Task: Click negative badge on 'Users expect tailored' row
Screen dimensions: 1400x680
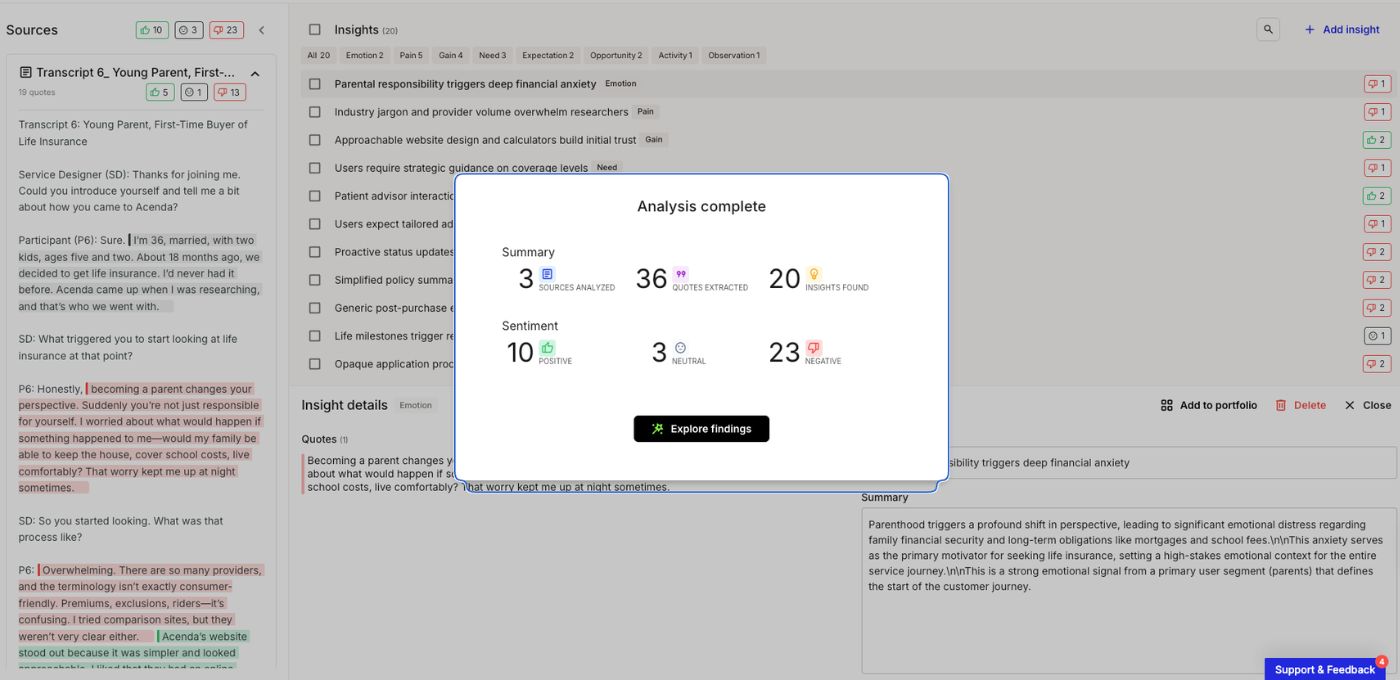Action: pyautogui.click(x=1377, y=224)
